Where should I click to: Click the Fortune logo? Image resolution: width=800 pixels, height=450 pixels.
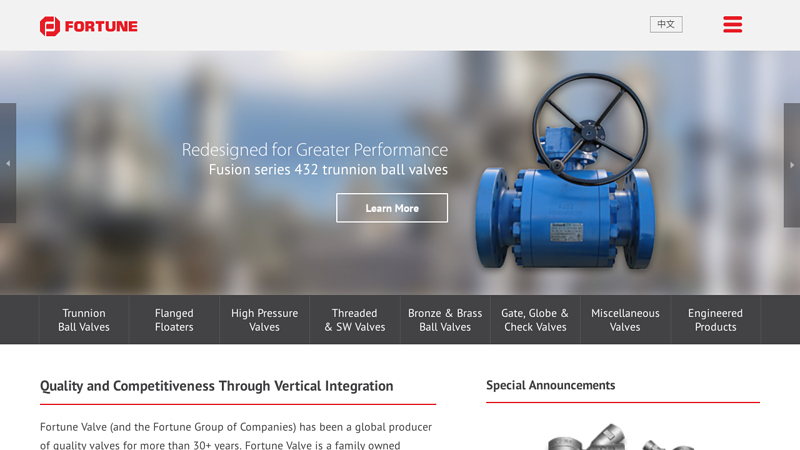click(x=89, y=27)
